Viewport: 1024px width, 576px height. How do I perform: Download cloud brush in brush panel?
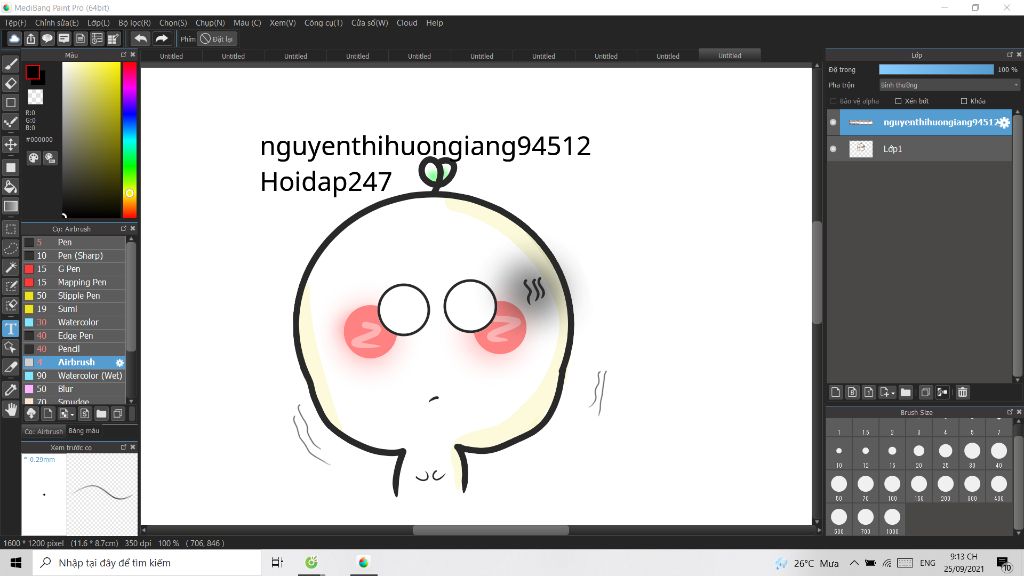31,413
